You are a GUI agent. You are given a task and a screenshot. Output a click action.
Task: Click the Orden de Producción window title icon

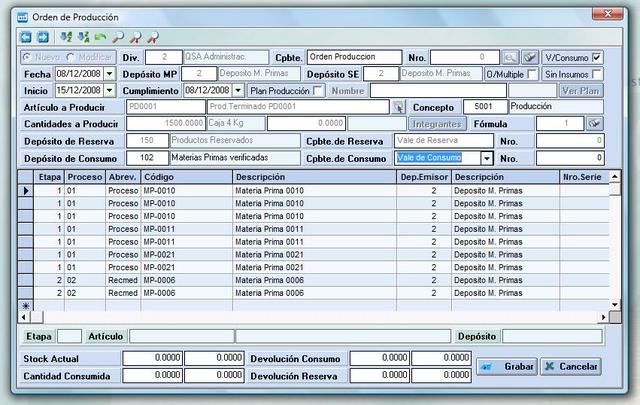pyautogui.click(x=22, y=17)
